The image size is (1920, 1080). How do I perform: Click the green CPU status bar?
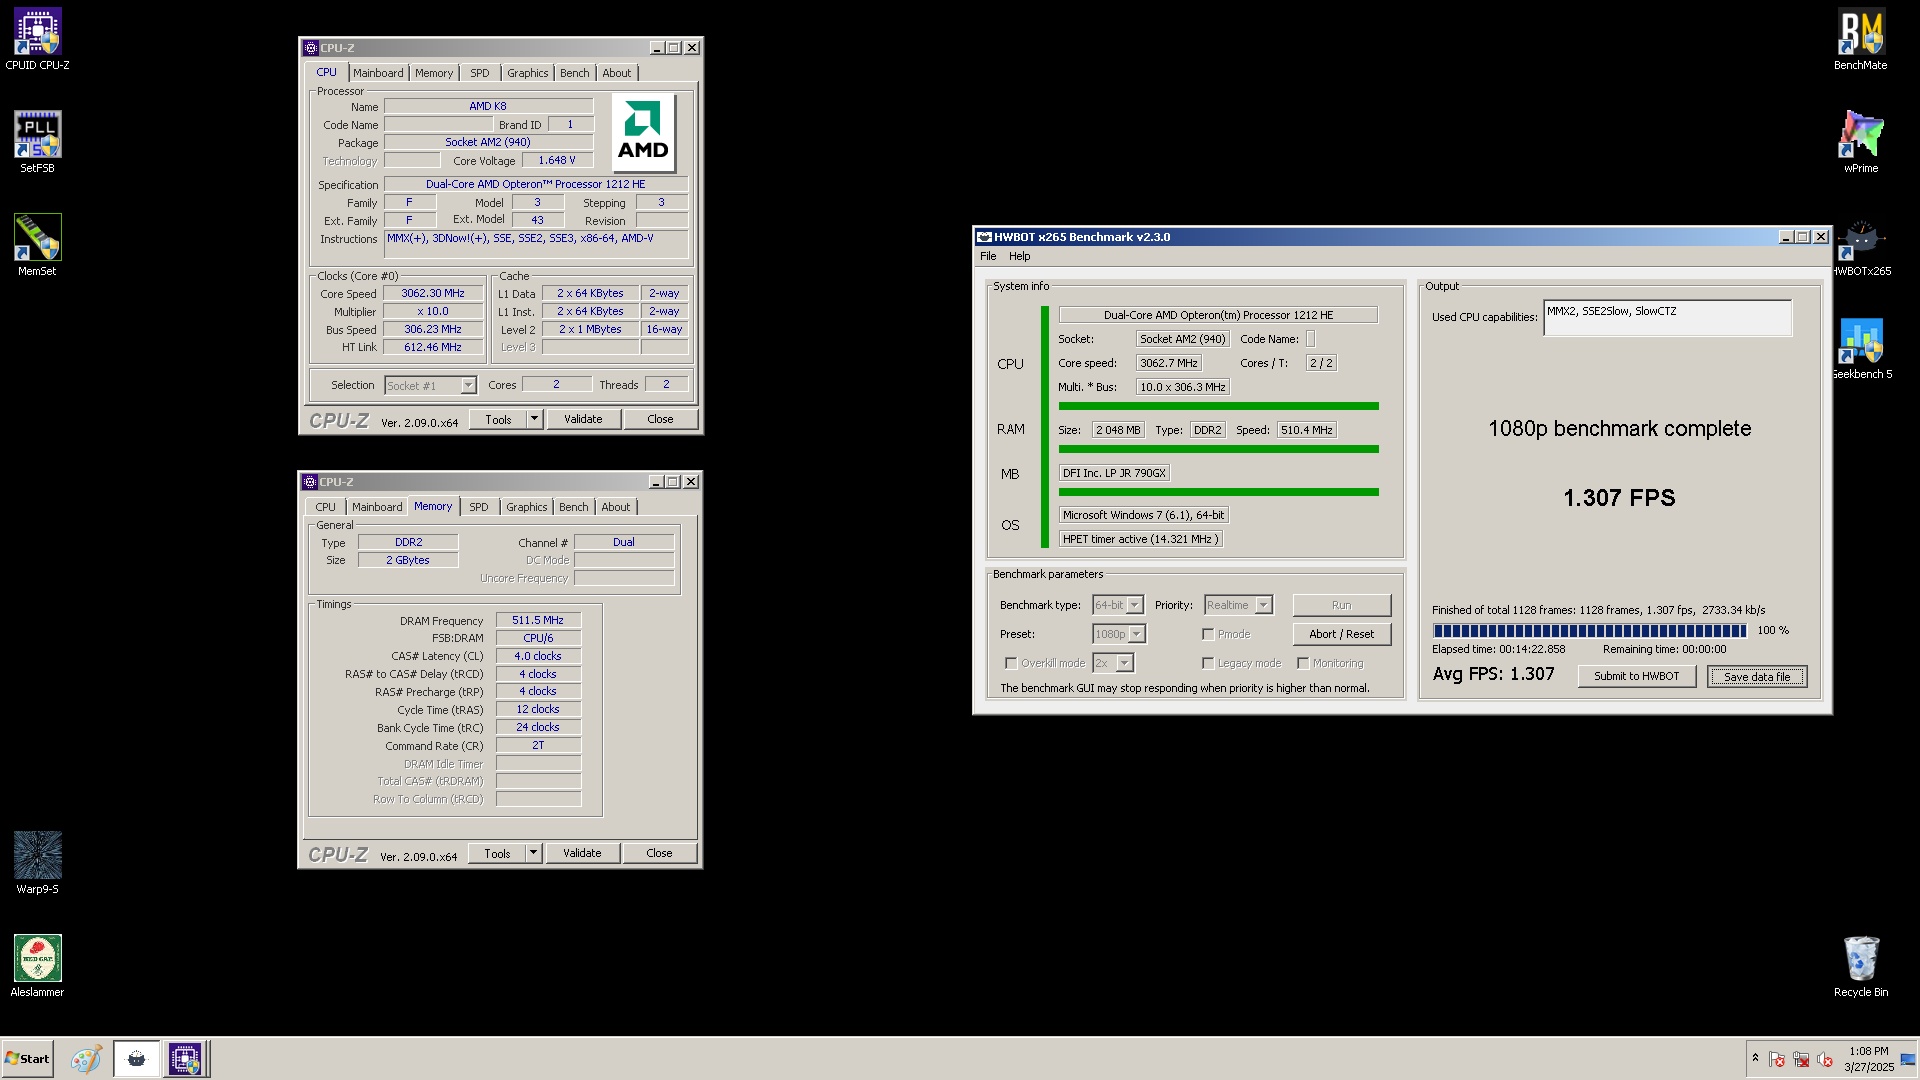coord(1218,406)
